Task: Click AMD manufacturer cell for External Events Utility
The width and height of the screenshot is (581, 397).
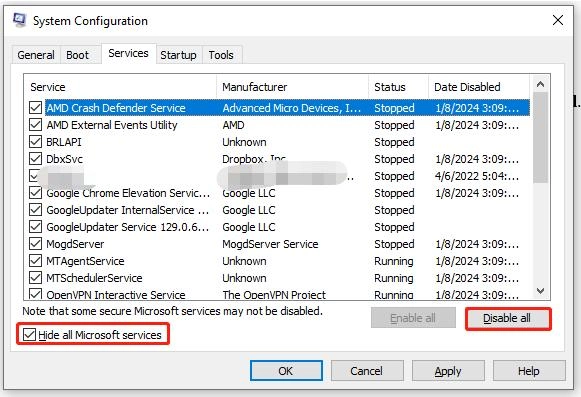Action: [233, 125]
